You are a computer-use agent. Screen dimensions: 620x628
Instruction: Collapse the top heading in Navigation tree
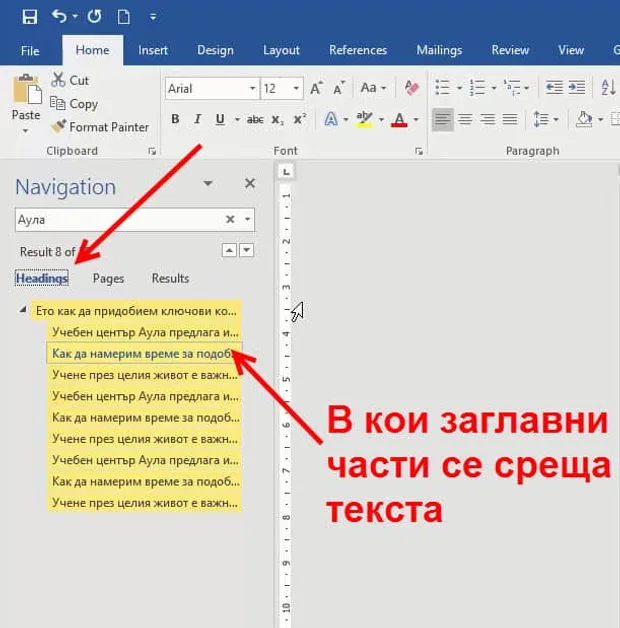[x=23, y=310]
